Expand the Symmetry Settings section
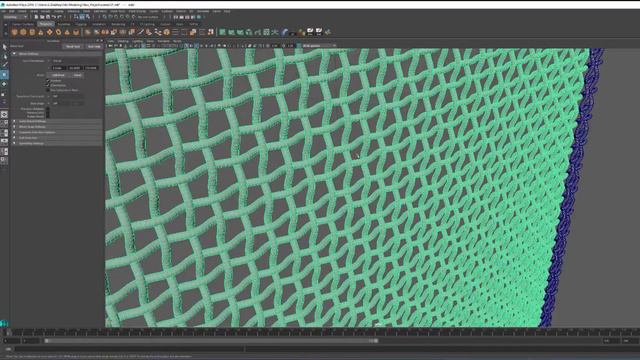The width and height of the screenshot is (640, 360). 56,143
